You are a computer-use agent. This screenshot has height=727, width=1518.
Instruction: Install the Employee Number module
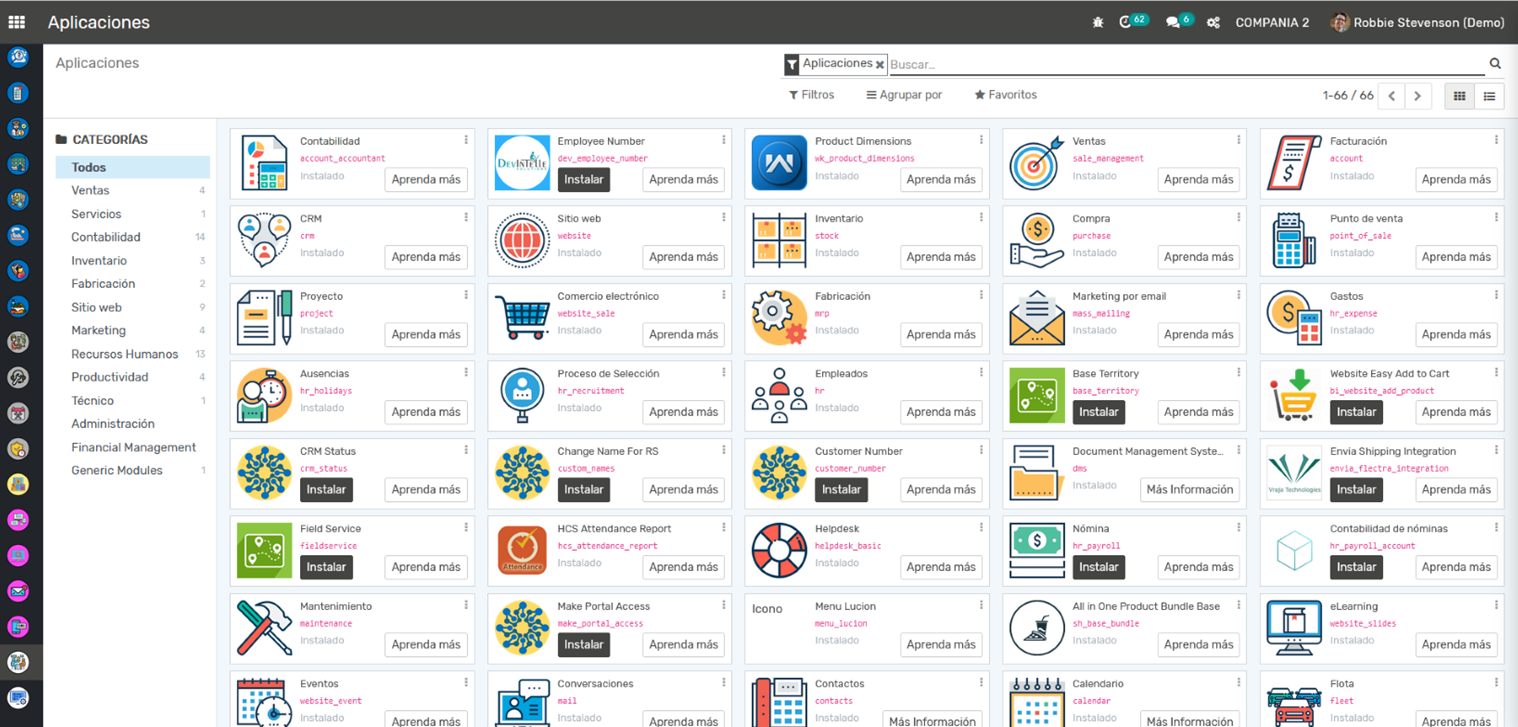[x=583, y=180]
